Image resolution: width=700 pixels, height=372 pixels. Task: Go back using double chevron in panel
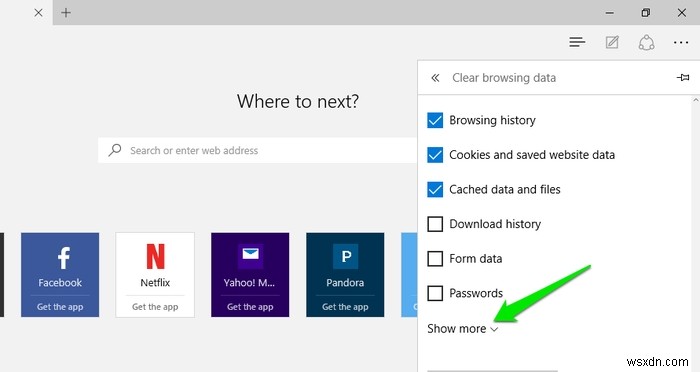pos(435,78)
